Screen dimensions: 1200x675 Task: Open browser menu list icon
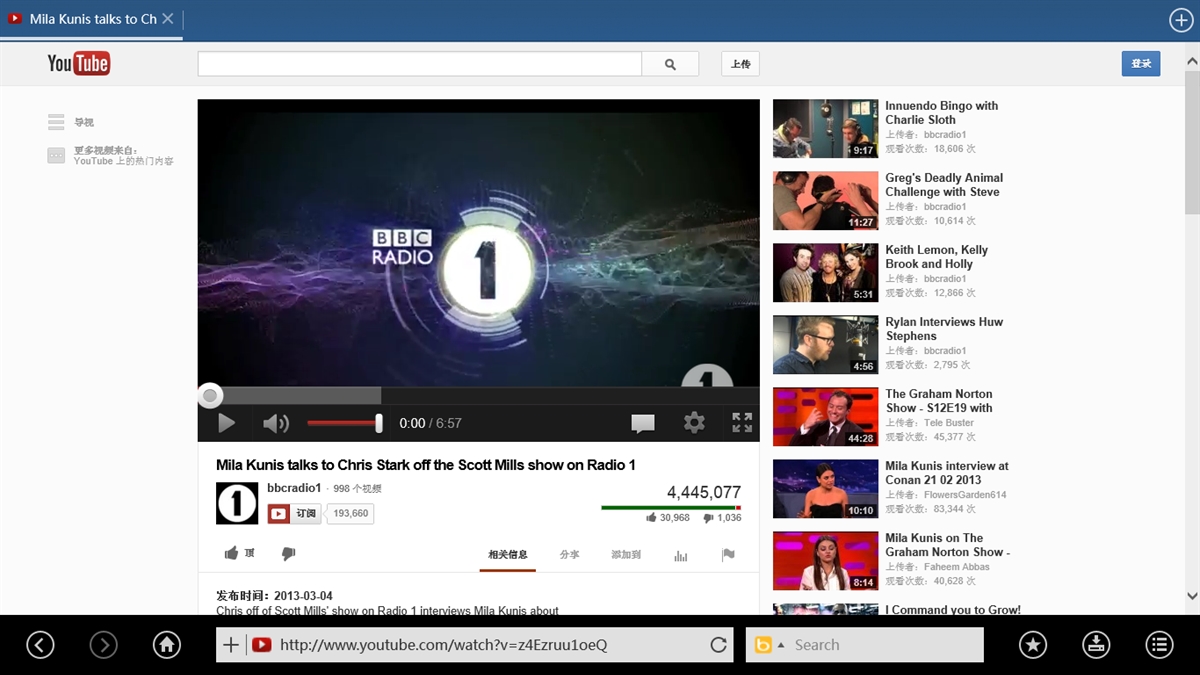[1159, 645]
